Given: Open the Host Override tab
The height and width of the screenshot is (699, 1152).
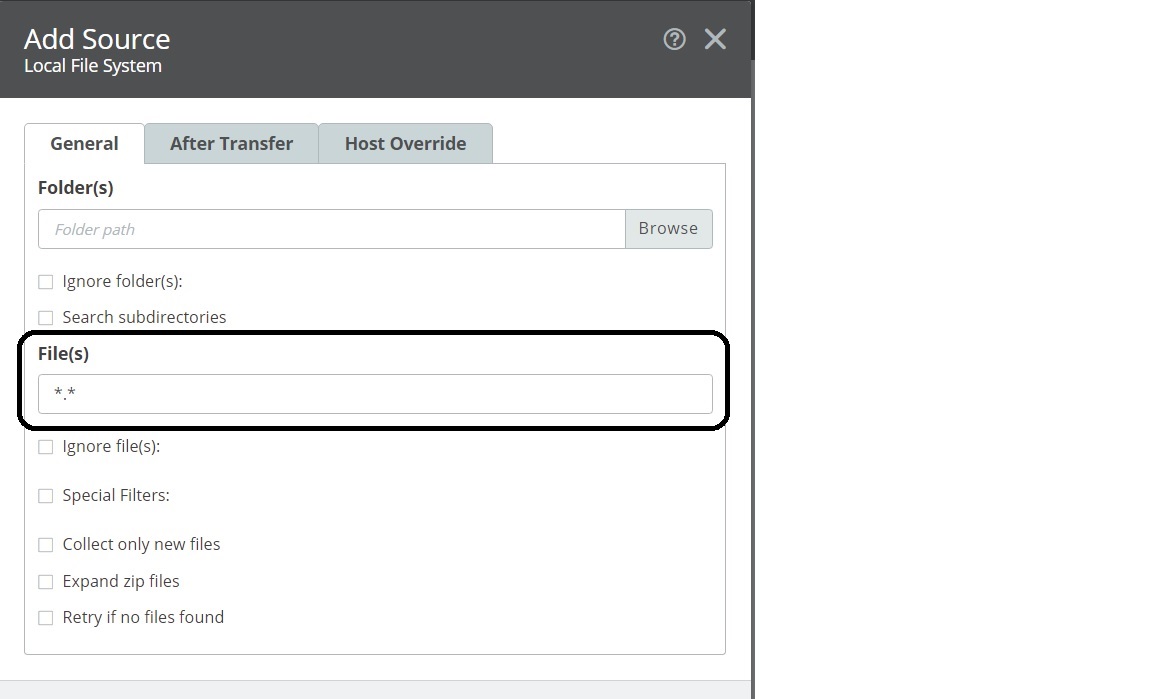Looking at the screenshot, I should tap(406, 143).
